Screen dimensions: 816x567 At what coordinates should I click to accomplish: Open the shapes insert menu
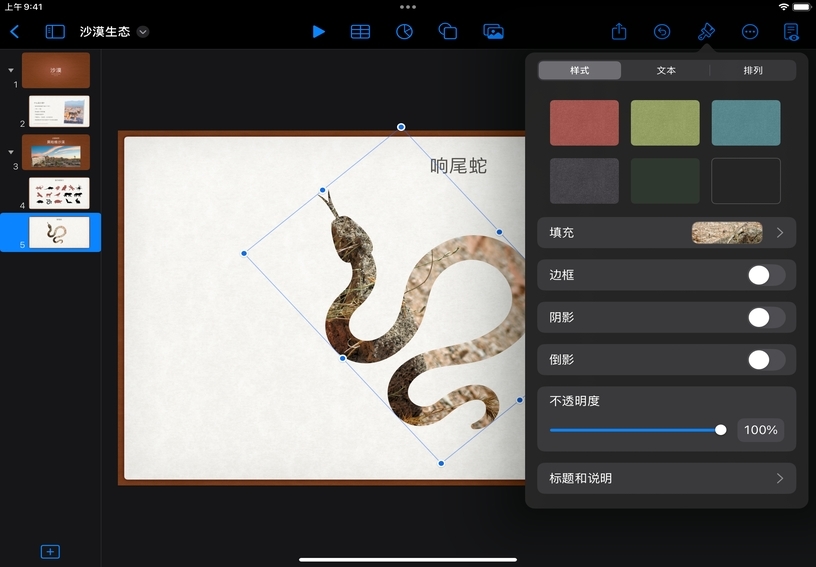(448, 32)
